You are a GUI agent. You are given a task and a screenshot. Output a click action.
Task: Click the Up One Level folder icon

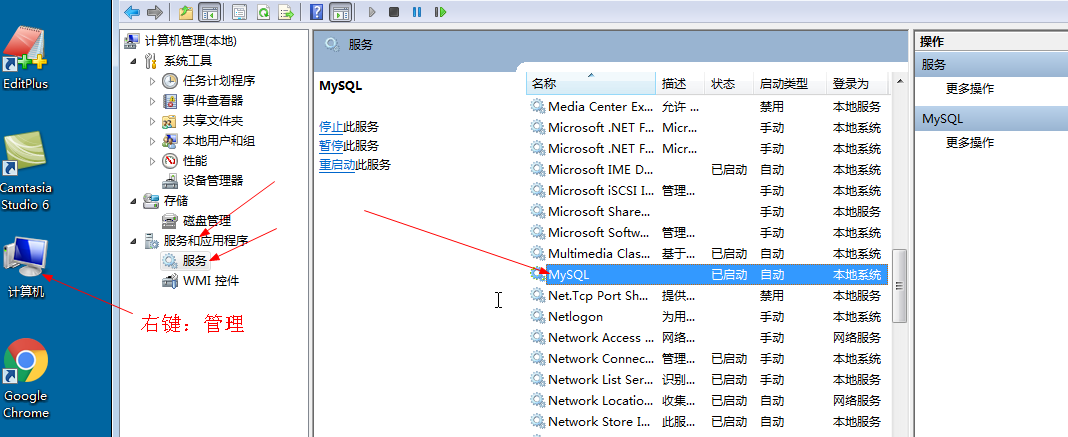[x=186, y=12]
